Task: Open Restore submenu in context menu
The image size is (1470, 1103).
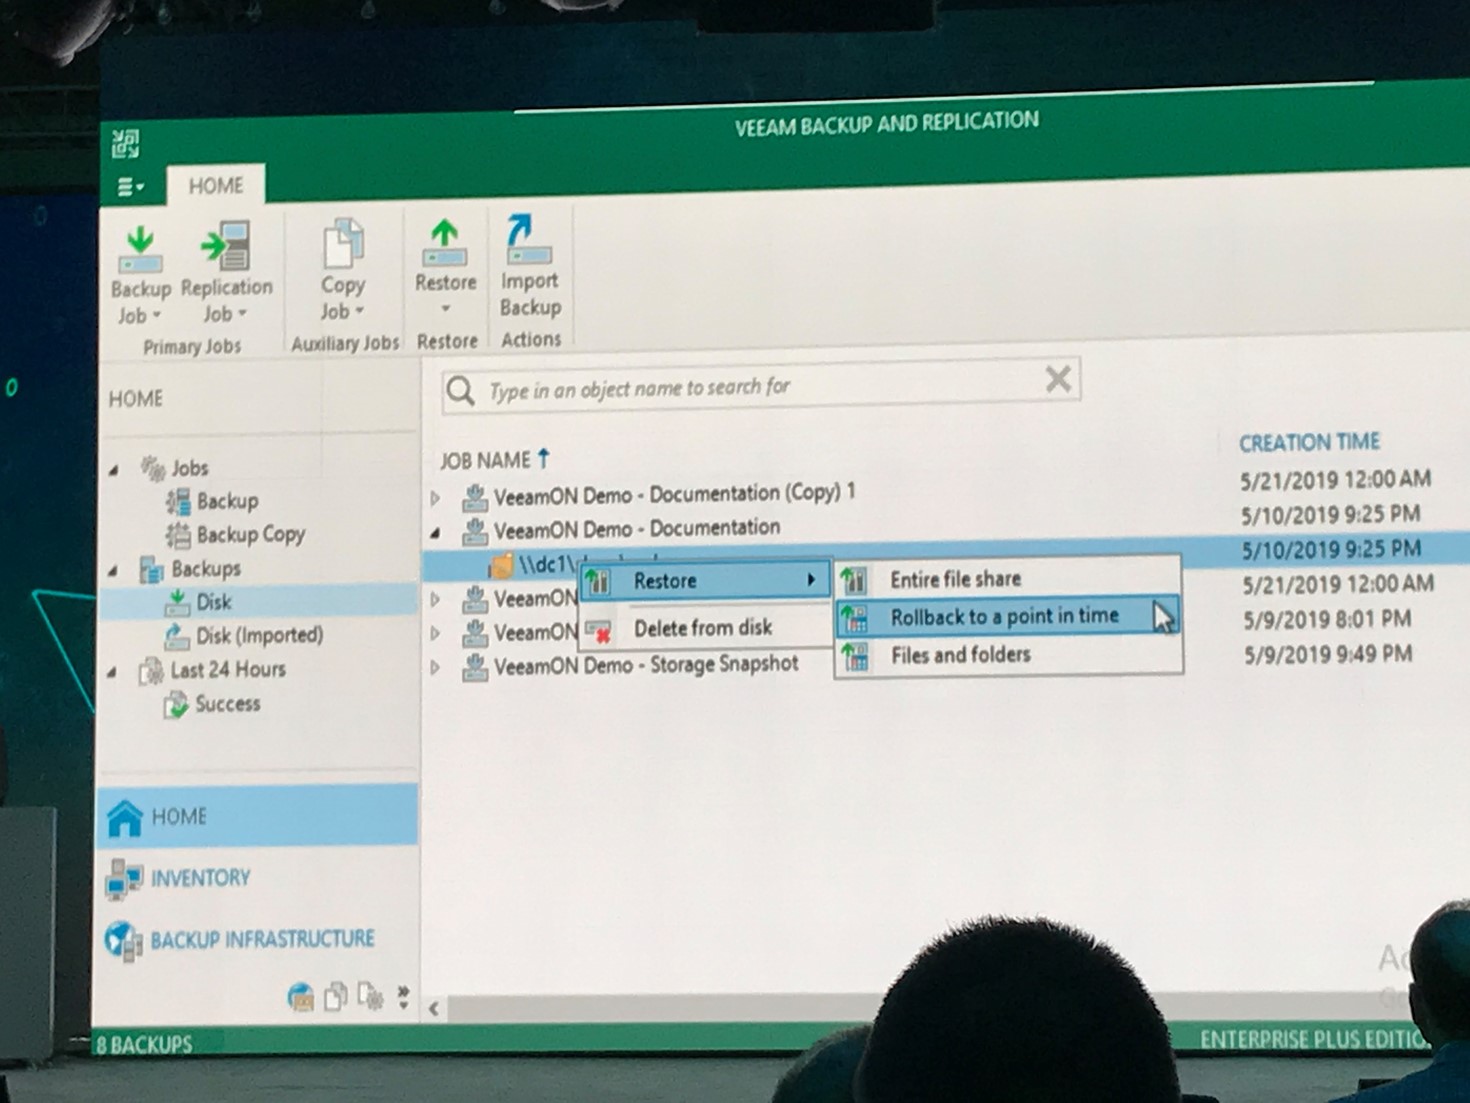Action: coord(705,581)
